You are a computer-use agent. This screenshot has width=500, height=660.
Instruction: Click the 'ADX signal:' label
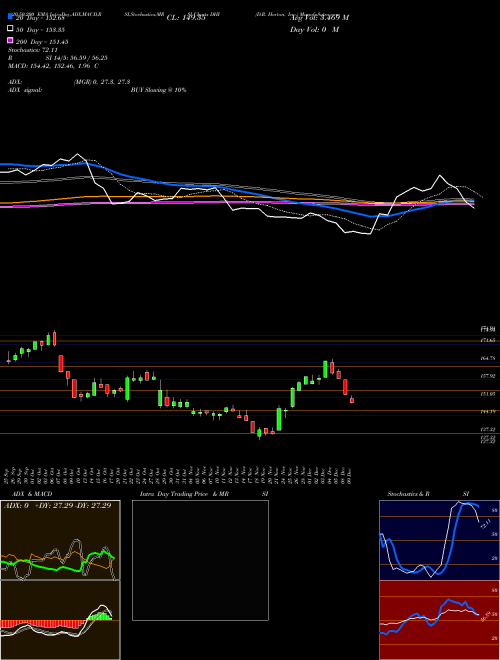(25, 90)
